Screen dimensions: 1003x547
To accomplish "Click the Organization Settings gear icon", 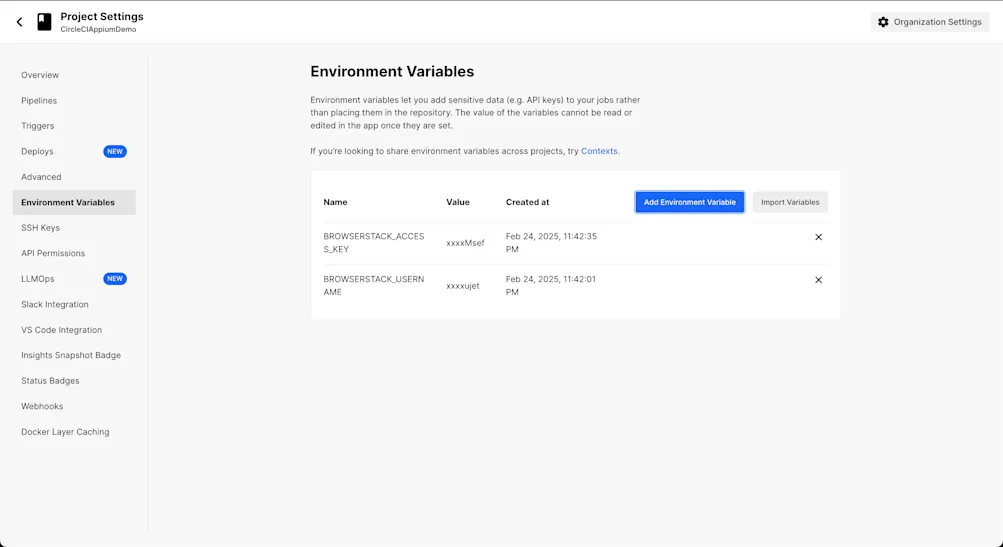I will click(x=883, y=22).
